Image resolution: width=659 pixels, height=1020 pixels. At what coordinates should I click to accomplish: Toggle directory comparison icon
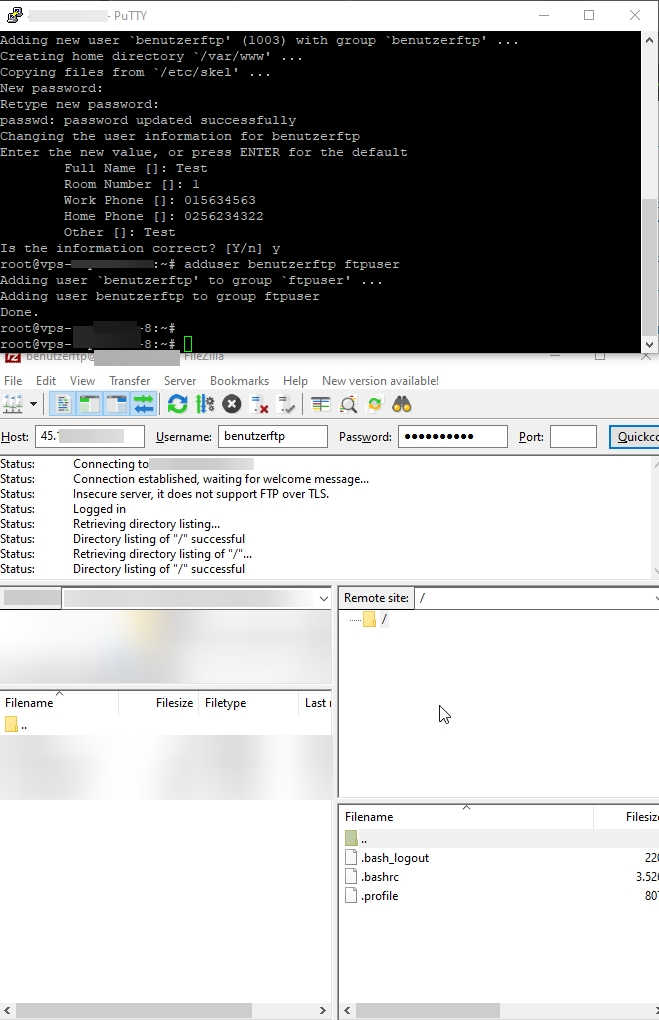click(x=348, y=404)
